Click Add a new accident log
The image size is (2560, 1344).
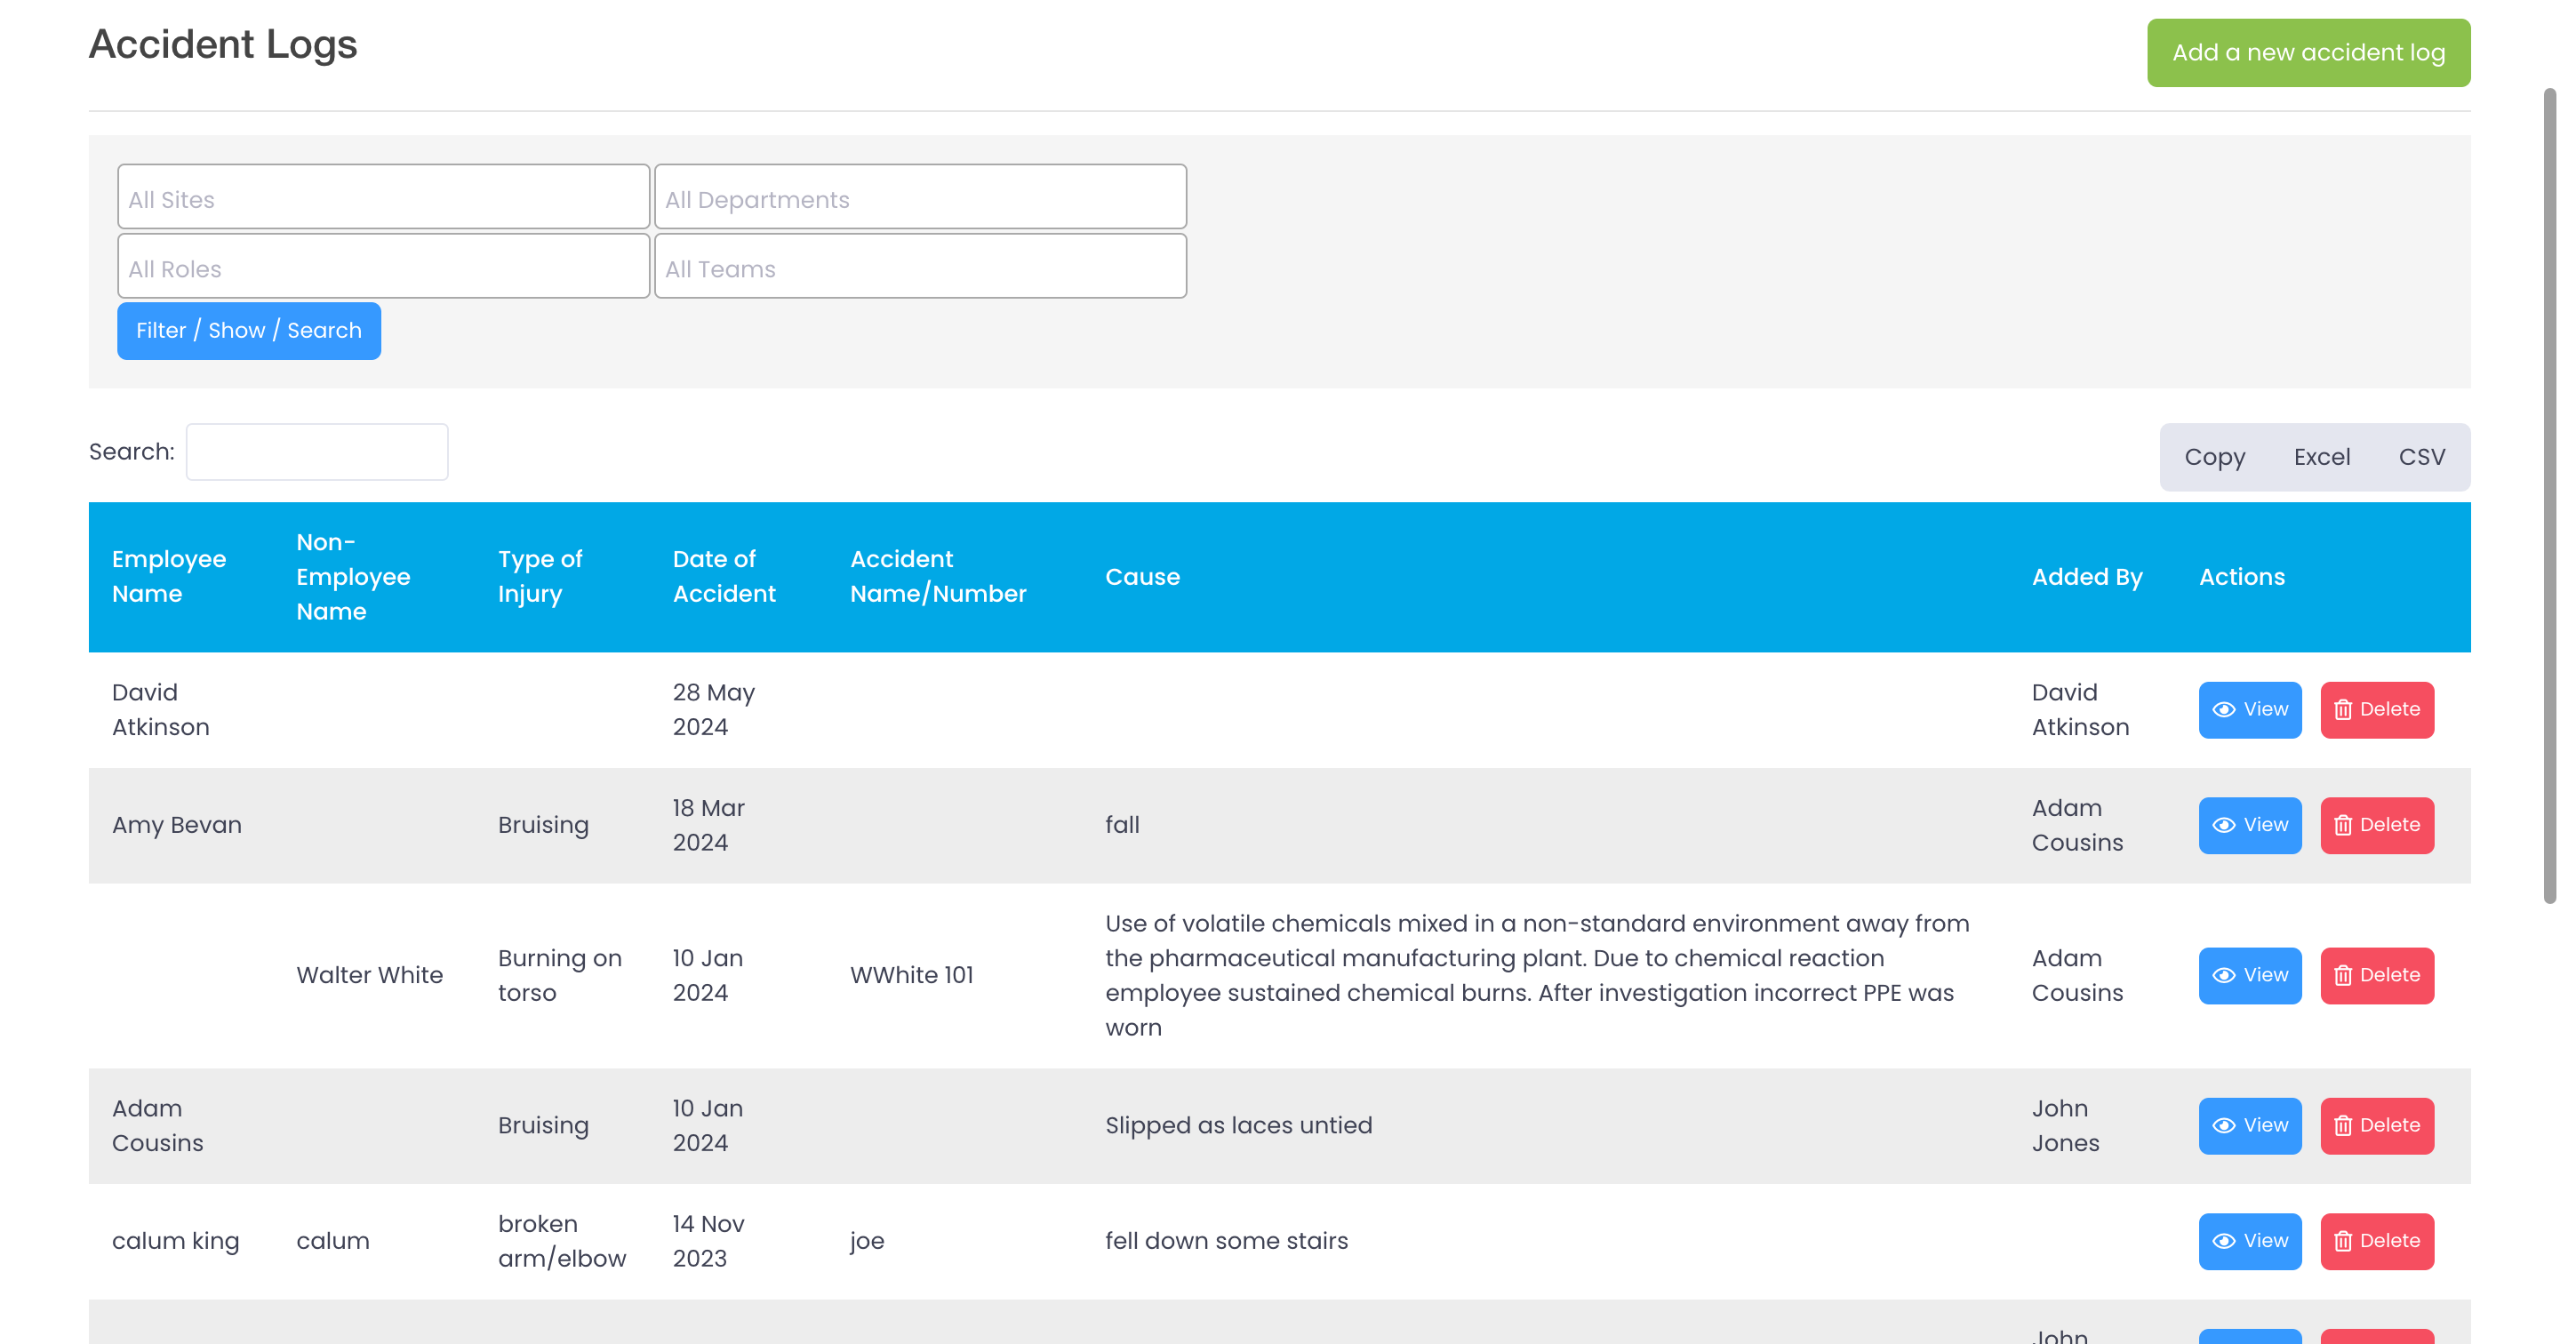pyautogui.click(x=2307, y=53)
